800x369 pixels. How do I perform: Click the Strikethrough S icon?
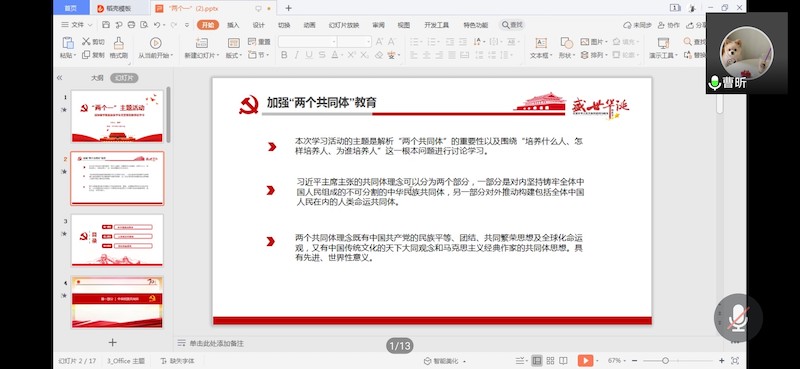point(322,55)
